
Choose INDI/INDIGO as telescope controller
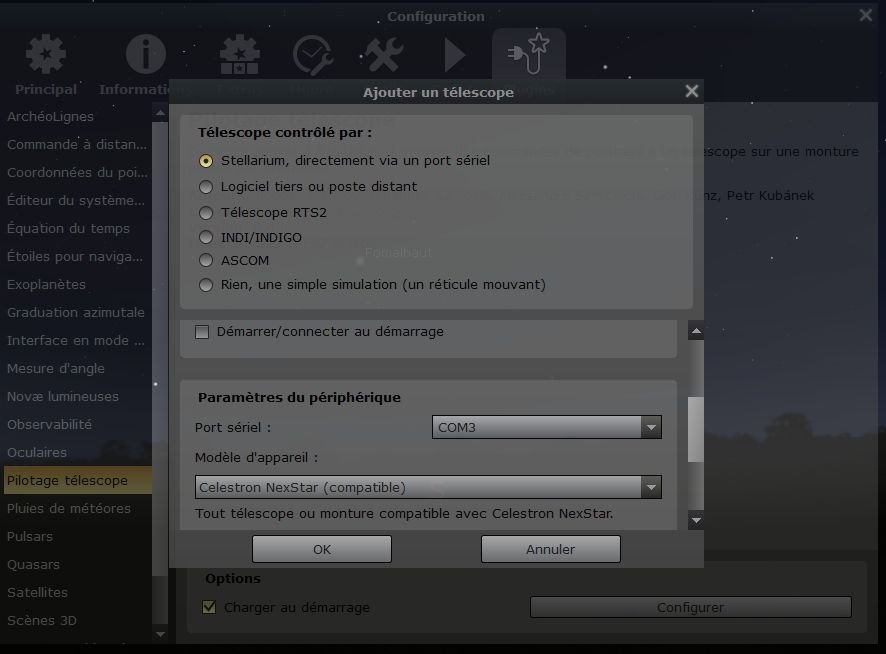click(206, 237)
